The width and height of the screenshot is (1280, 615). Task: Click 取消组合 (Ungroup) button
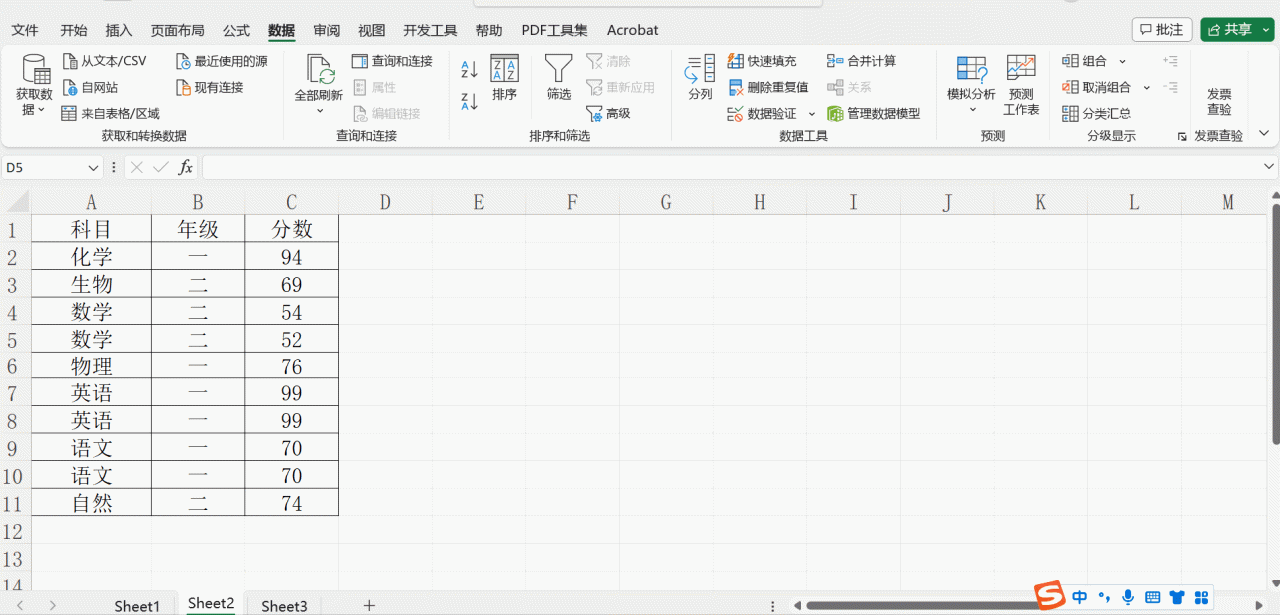coord(1097,87)
